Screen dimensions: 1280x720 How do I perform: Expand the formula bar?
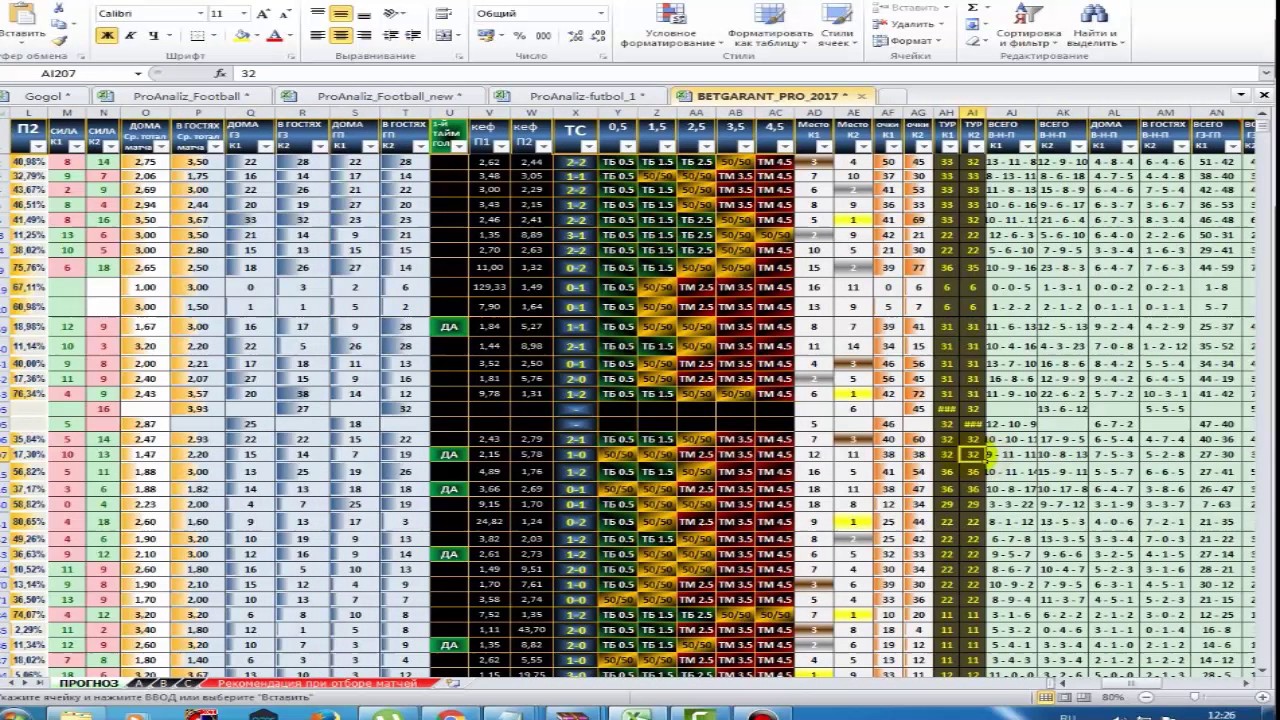tap(1264, 74)
